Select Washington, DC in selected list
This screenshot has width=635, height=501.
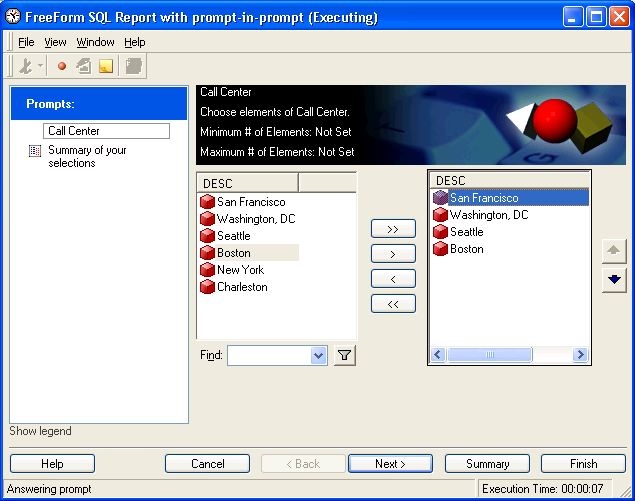486,215
